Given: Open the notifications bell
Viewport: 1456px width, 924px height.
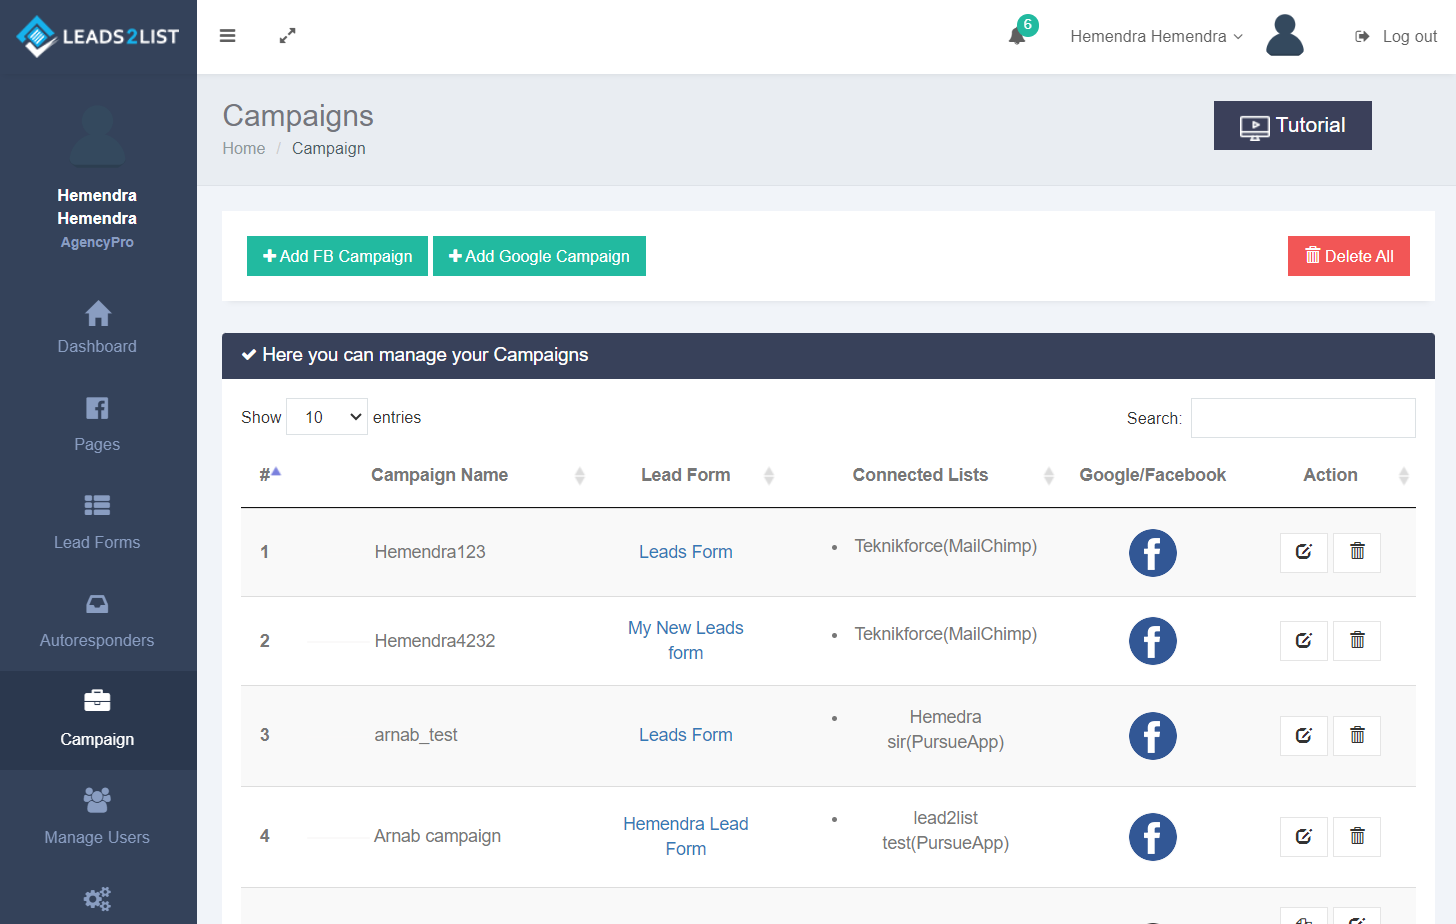Looking at the screenshot, I should point(1018,36).
